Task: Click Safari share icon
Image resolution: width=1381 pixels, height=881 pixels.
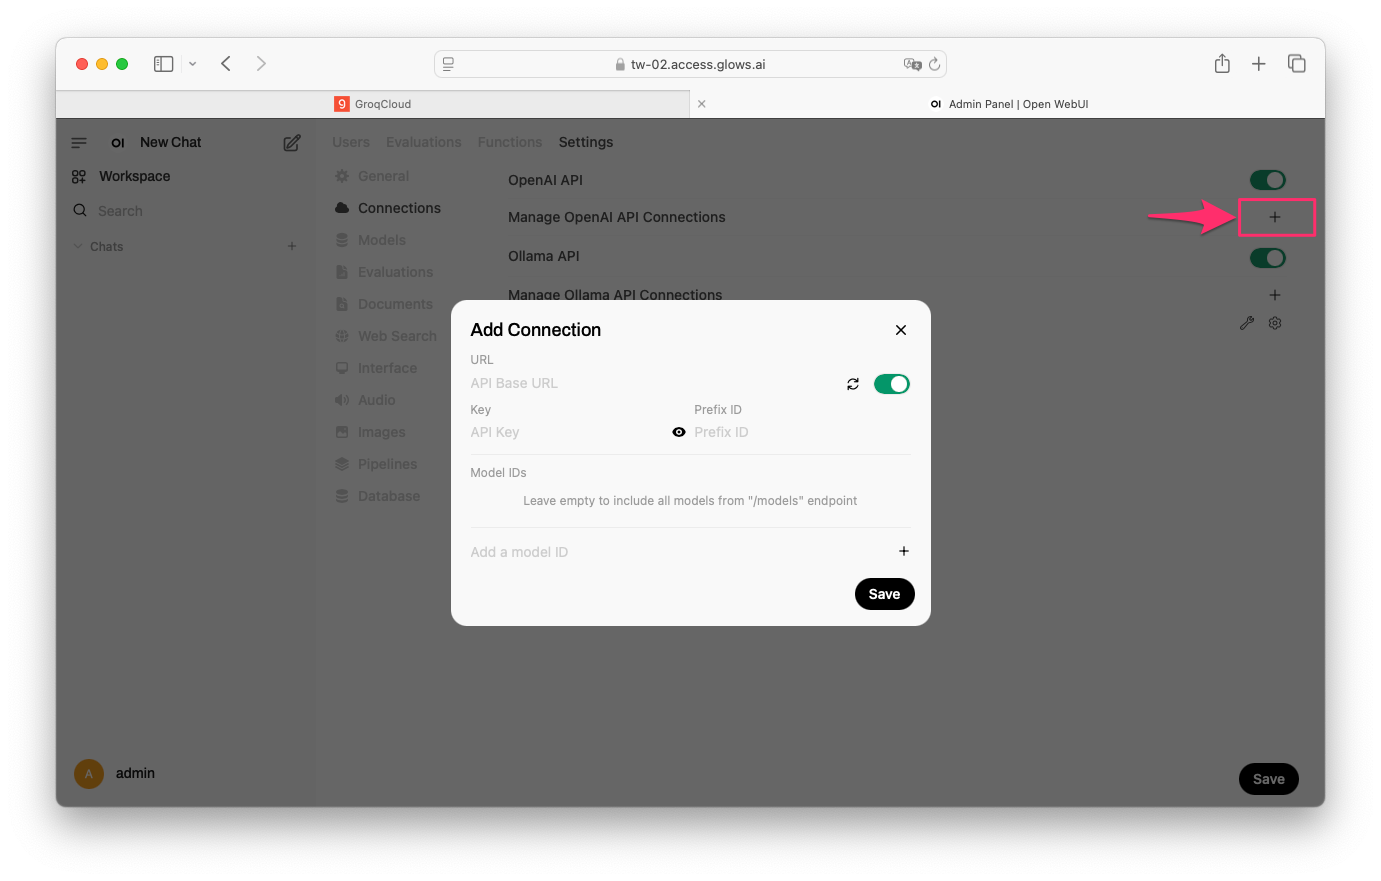Action: 1222,64
